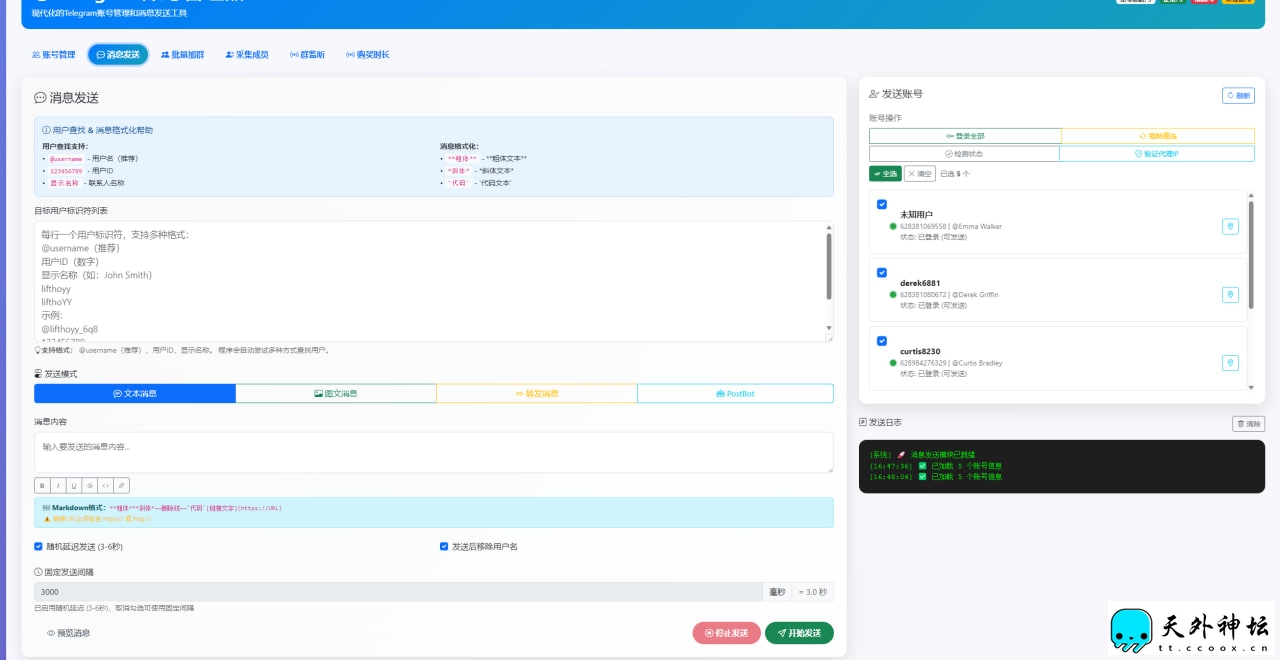
Task: Click location icon for curtis8230 account
Action: tap(1230, 363)
